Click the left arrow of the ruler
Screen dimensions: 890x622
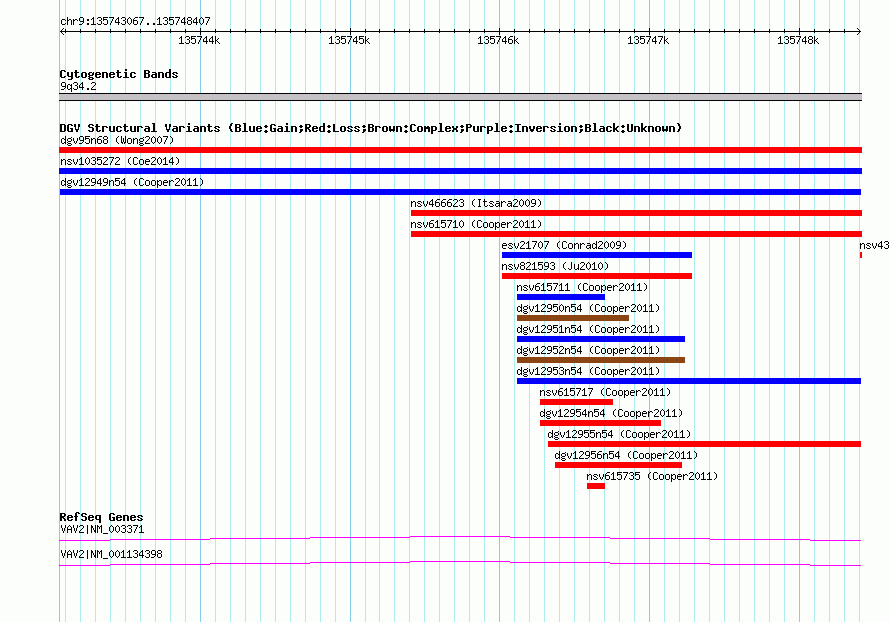coord(62,31)
